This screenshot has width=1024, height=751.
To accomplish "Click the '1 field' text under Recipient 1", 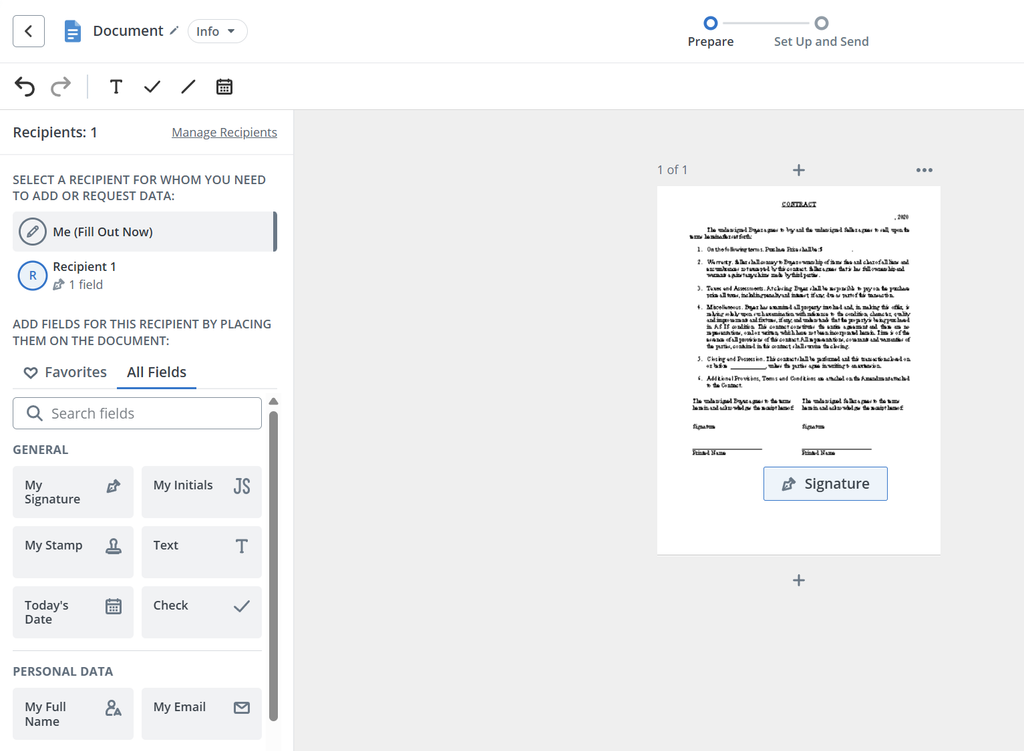I will click(x=86, y=285).
